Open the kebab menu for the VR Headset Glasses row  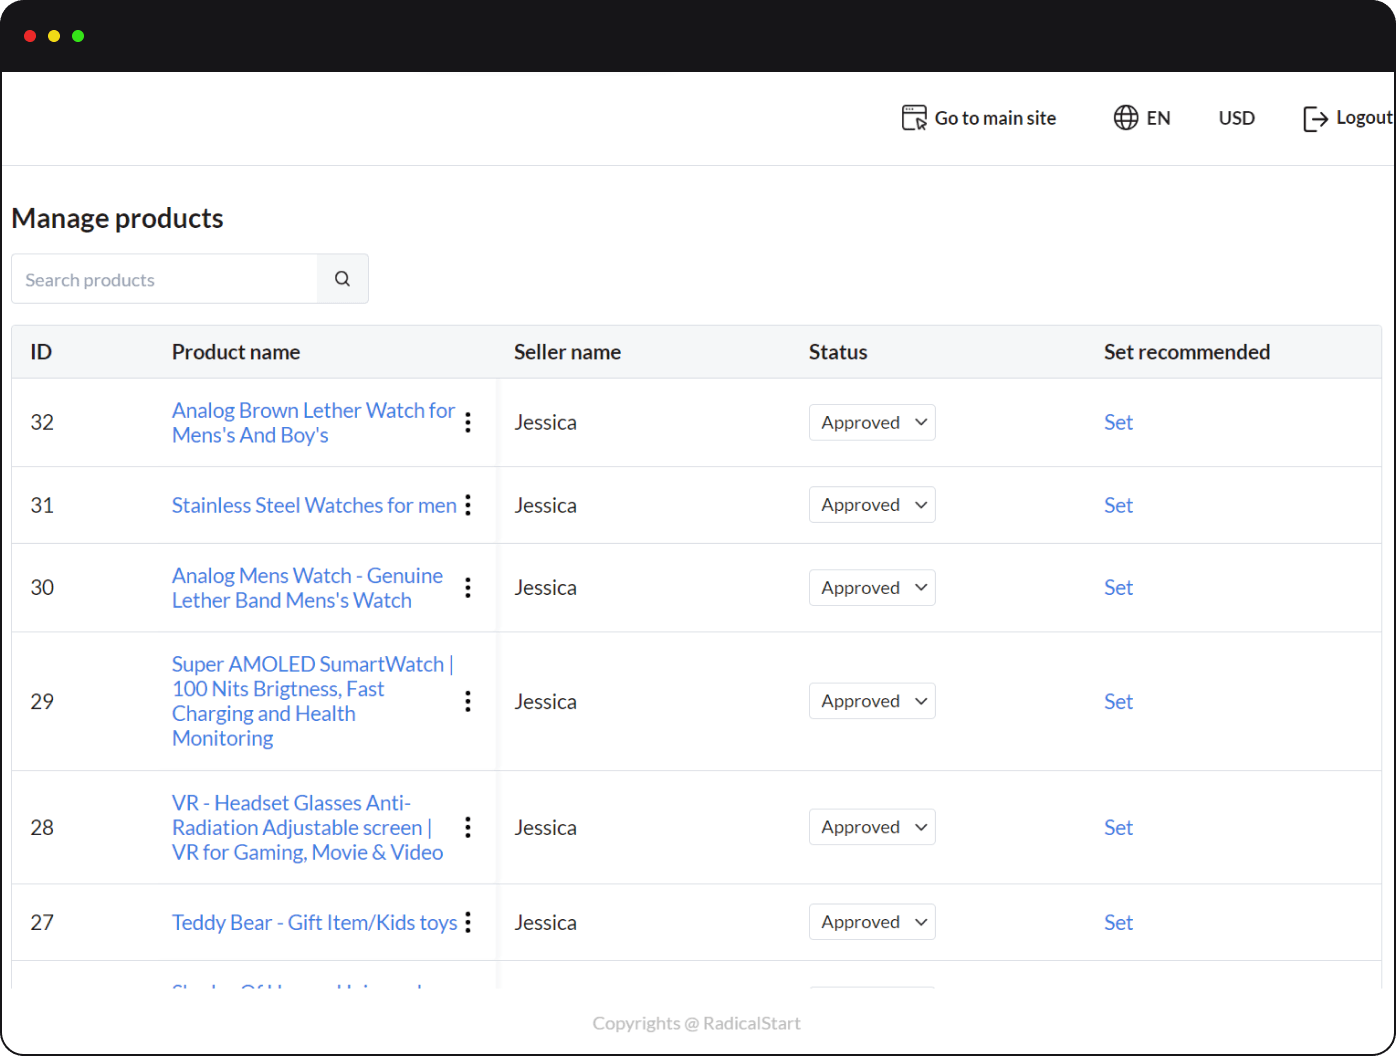(467, 827)
